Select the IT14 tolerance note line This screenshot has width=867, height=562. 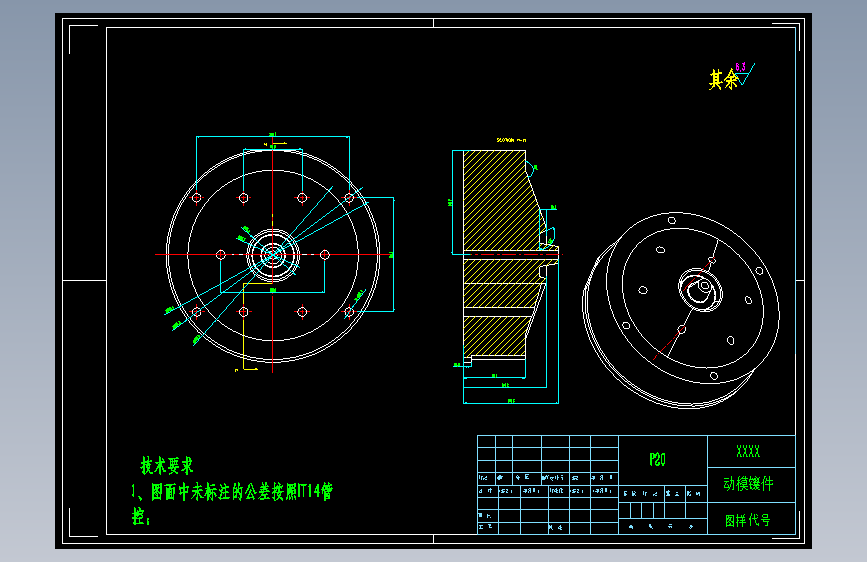[232, 491]
